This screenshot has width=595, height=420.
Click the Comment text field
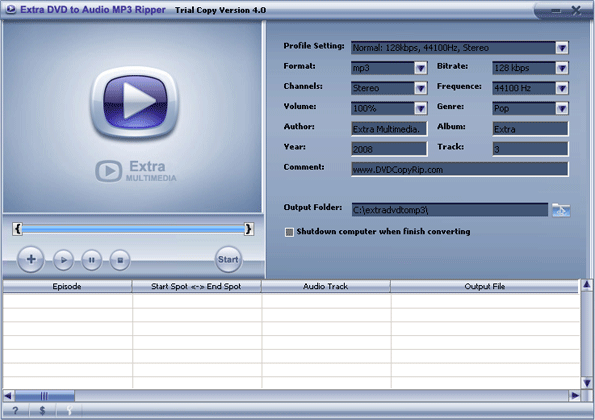[460, 169]
